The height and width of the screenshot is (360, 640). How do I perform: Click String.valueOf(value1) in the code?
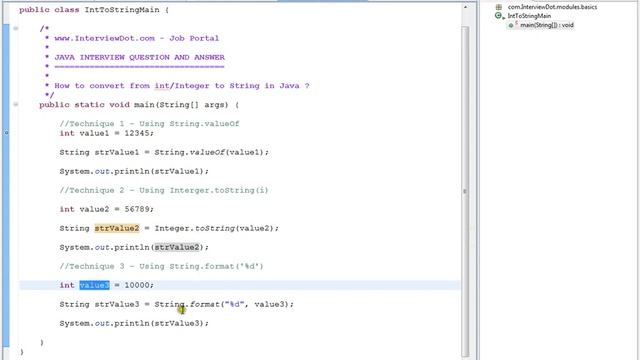pyautogui.click(x=210, y=152)
